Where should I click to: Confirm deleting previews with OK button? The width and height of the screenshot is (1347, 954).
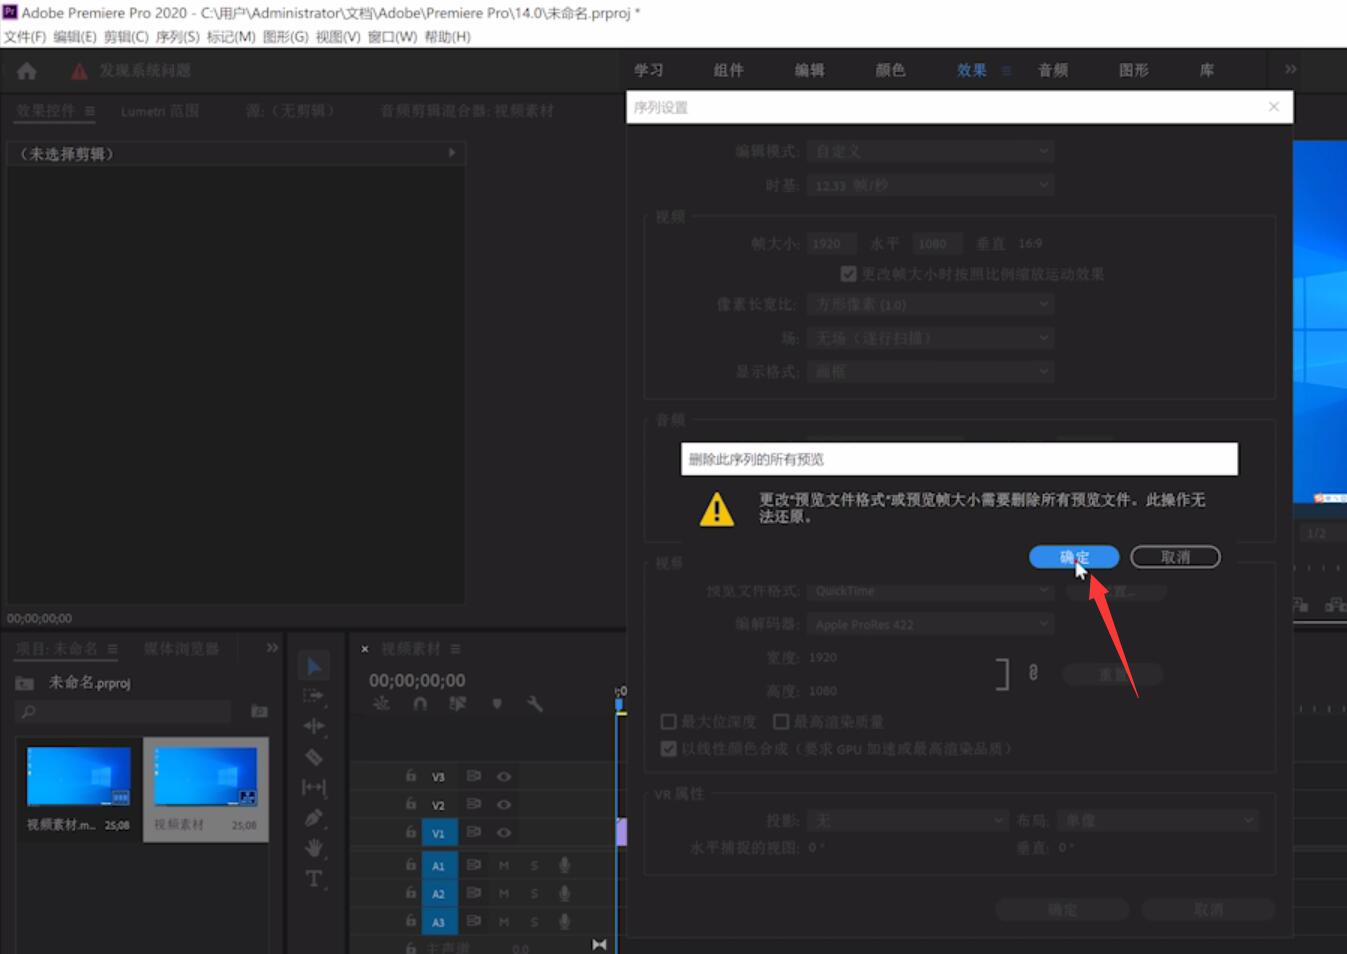[x=1074, y=557]
